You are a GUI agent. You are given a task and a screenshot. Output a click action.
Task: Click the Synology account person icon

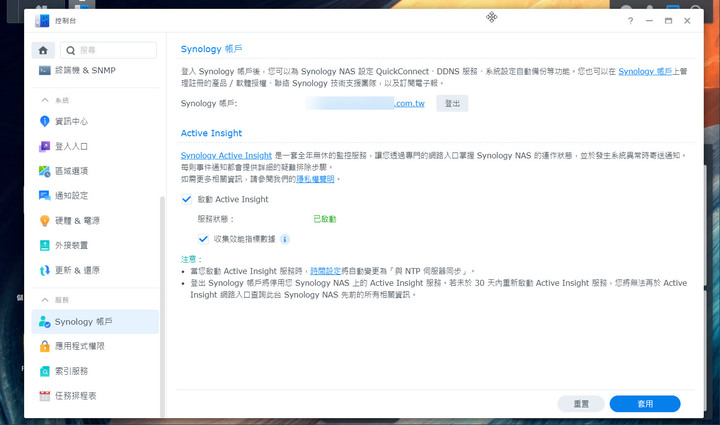pos(45,321)
